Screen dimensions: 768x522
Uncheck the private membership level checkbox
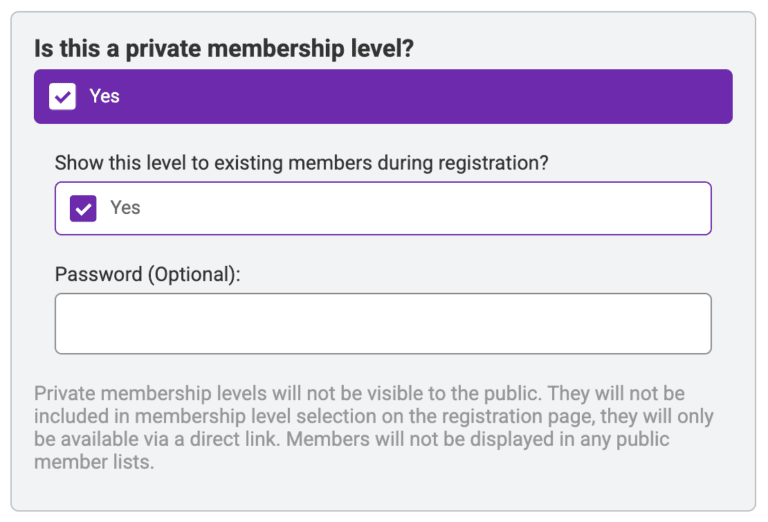pos(62,96)
